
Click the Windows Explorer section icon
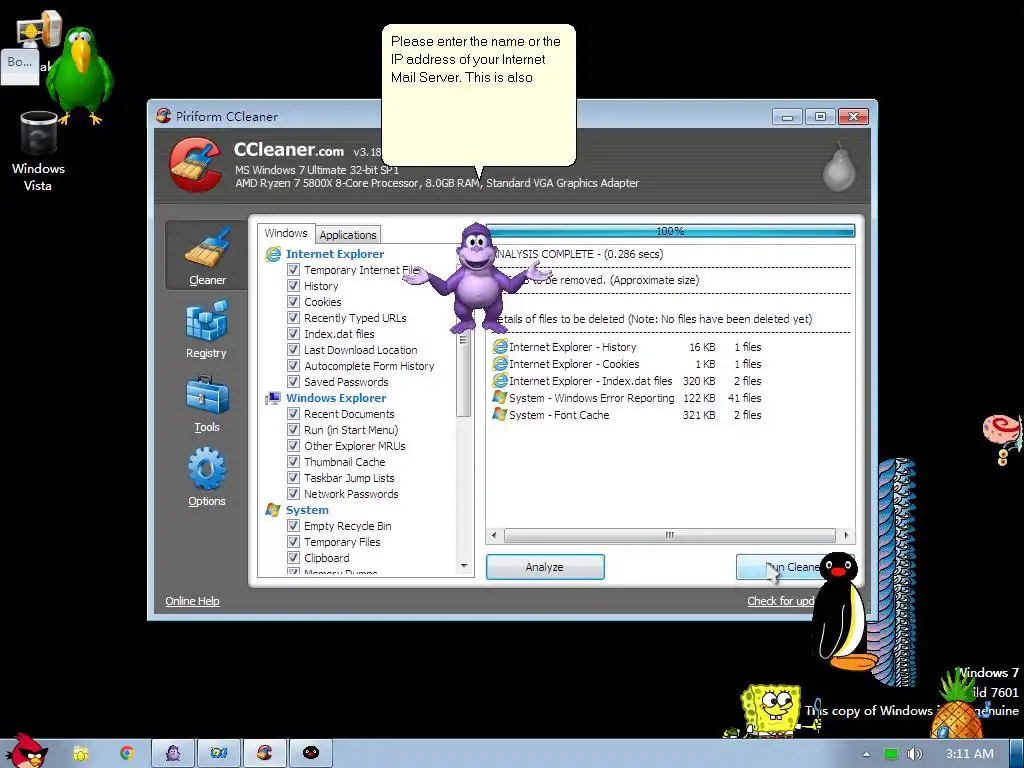272,398
